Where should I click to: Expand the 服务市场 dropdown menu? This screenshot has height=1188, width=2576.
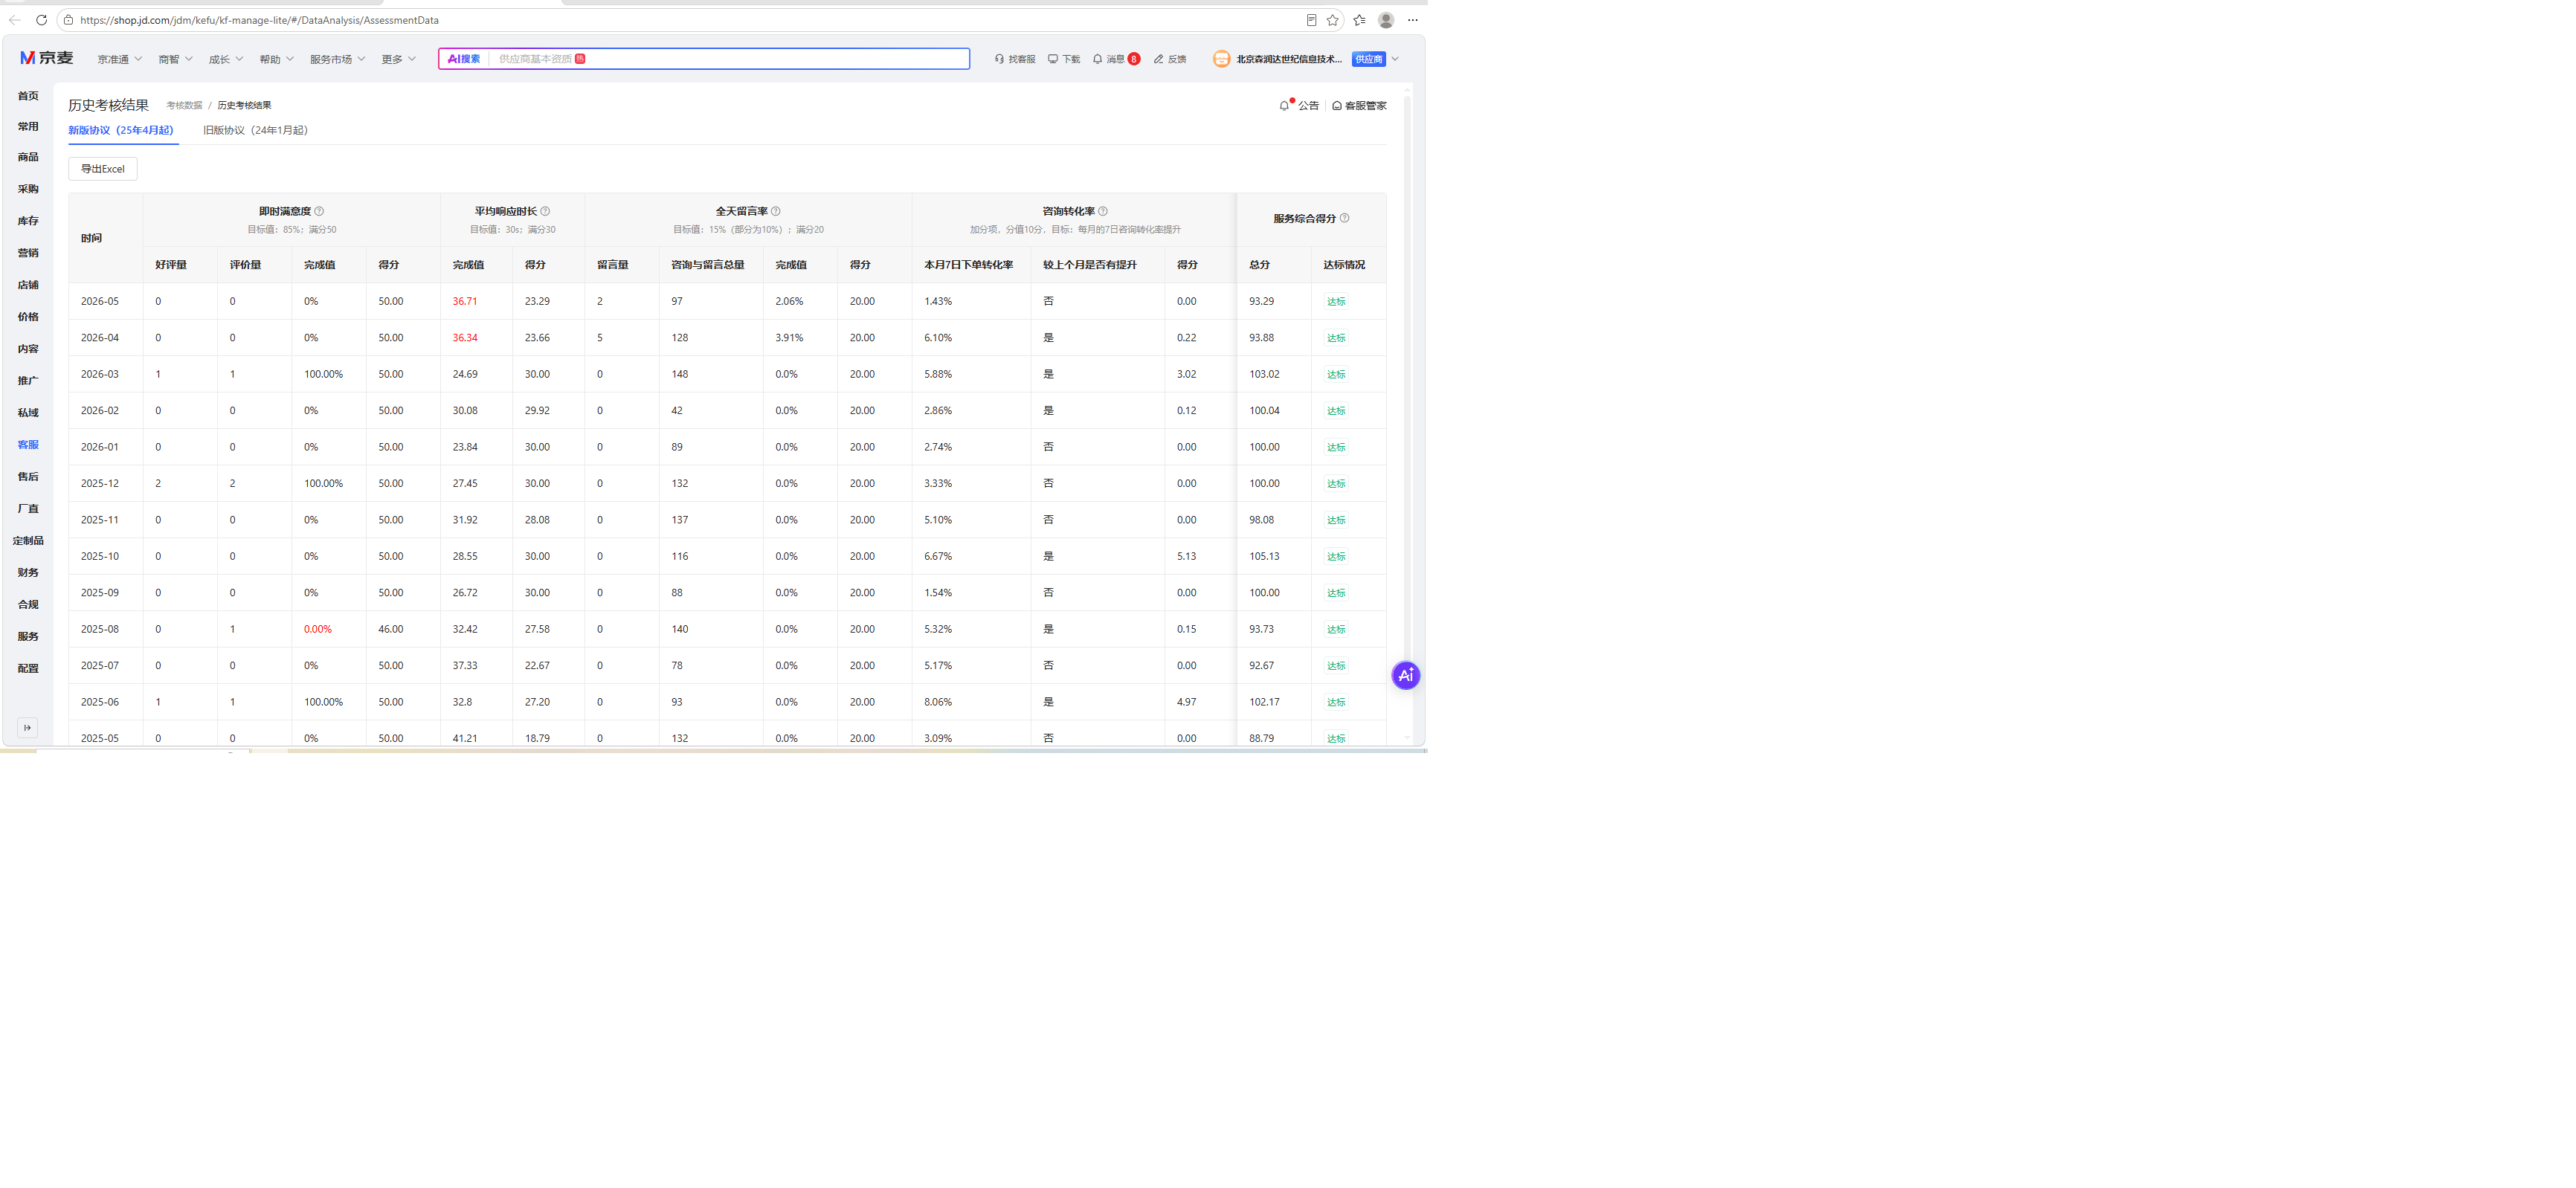point(337,59)
